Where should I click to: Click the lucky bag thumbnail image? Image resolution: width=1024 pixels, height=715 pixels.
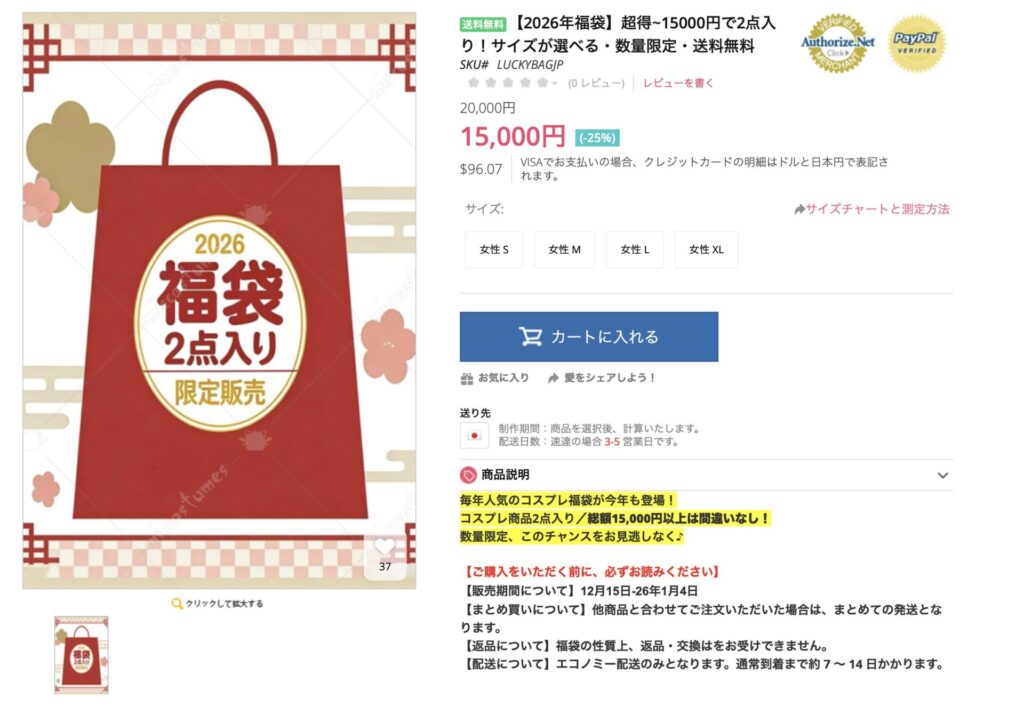[81, 654]
